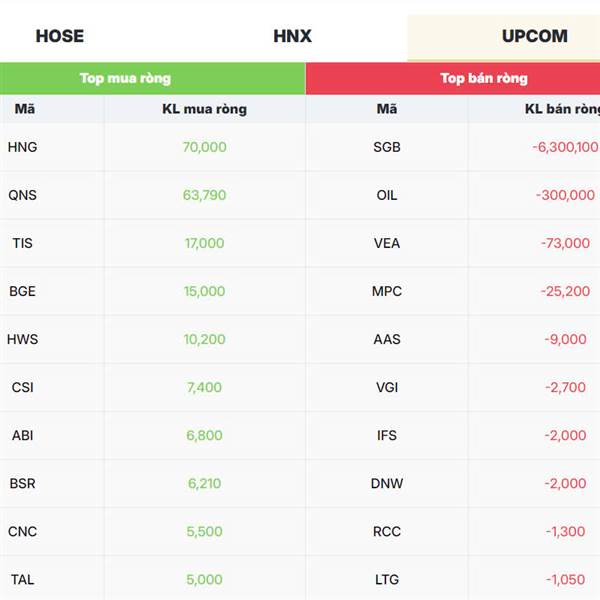This screenshot has width=600, height=600.
Task: Click the -300,000 net sell volume
Action: pyautogui.click(x=565, y=195)
